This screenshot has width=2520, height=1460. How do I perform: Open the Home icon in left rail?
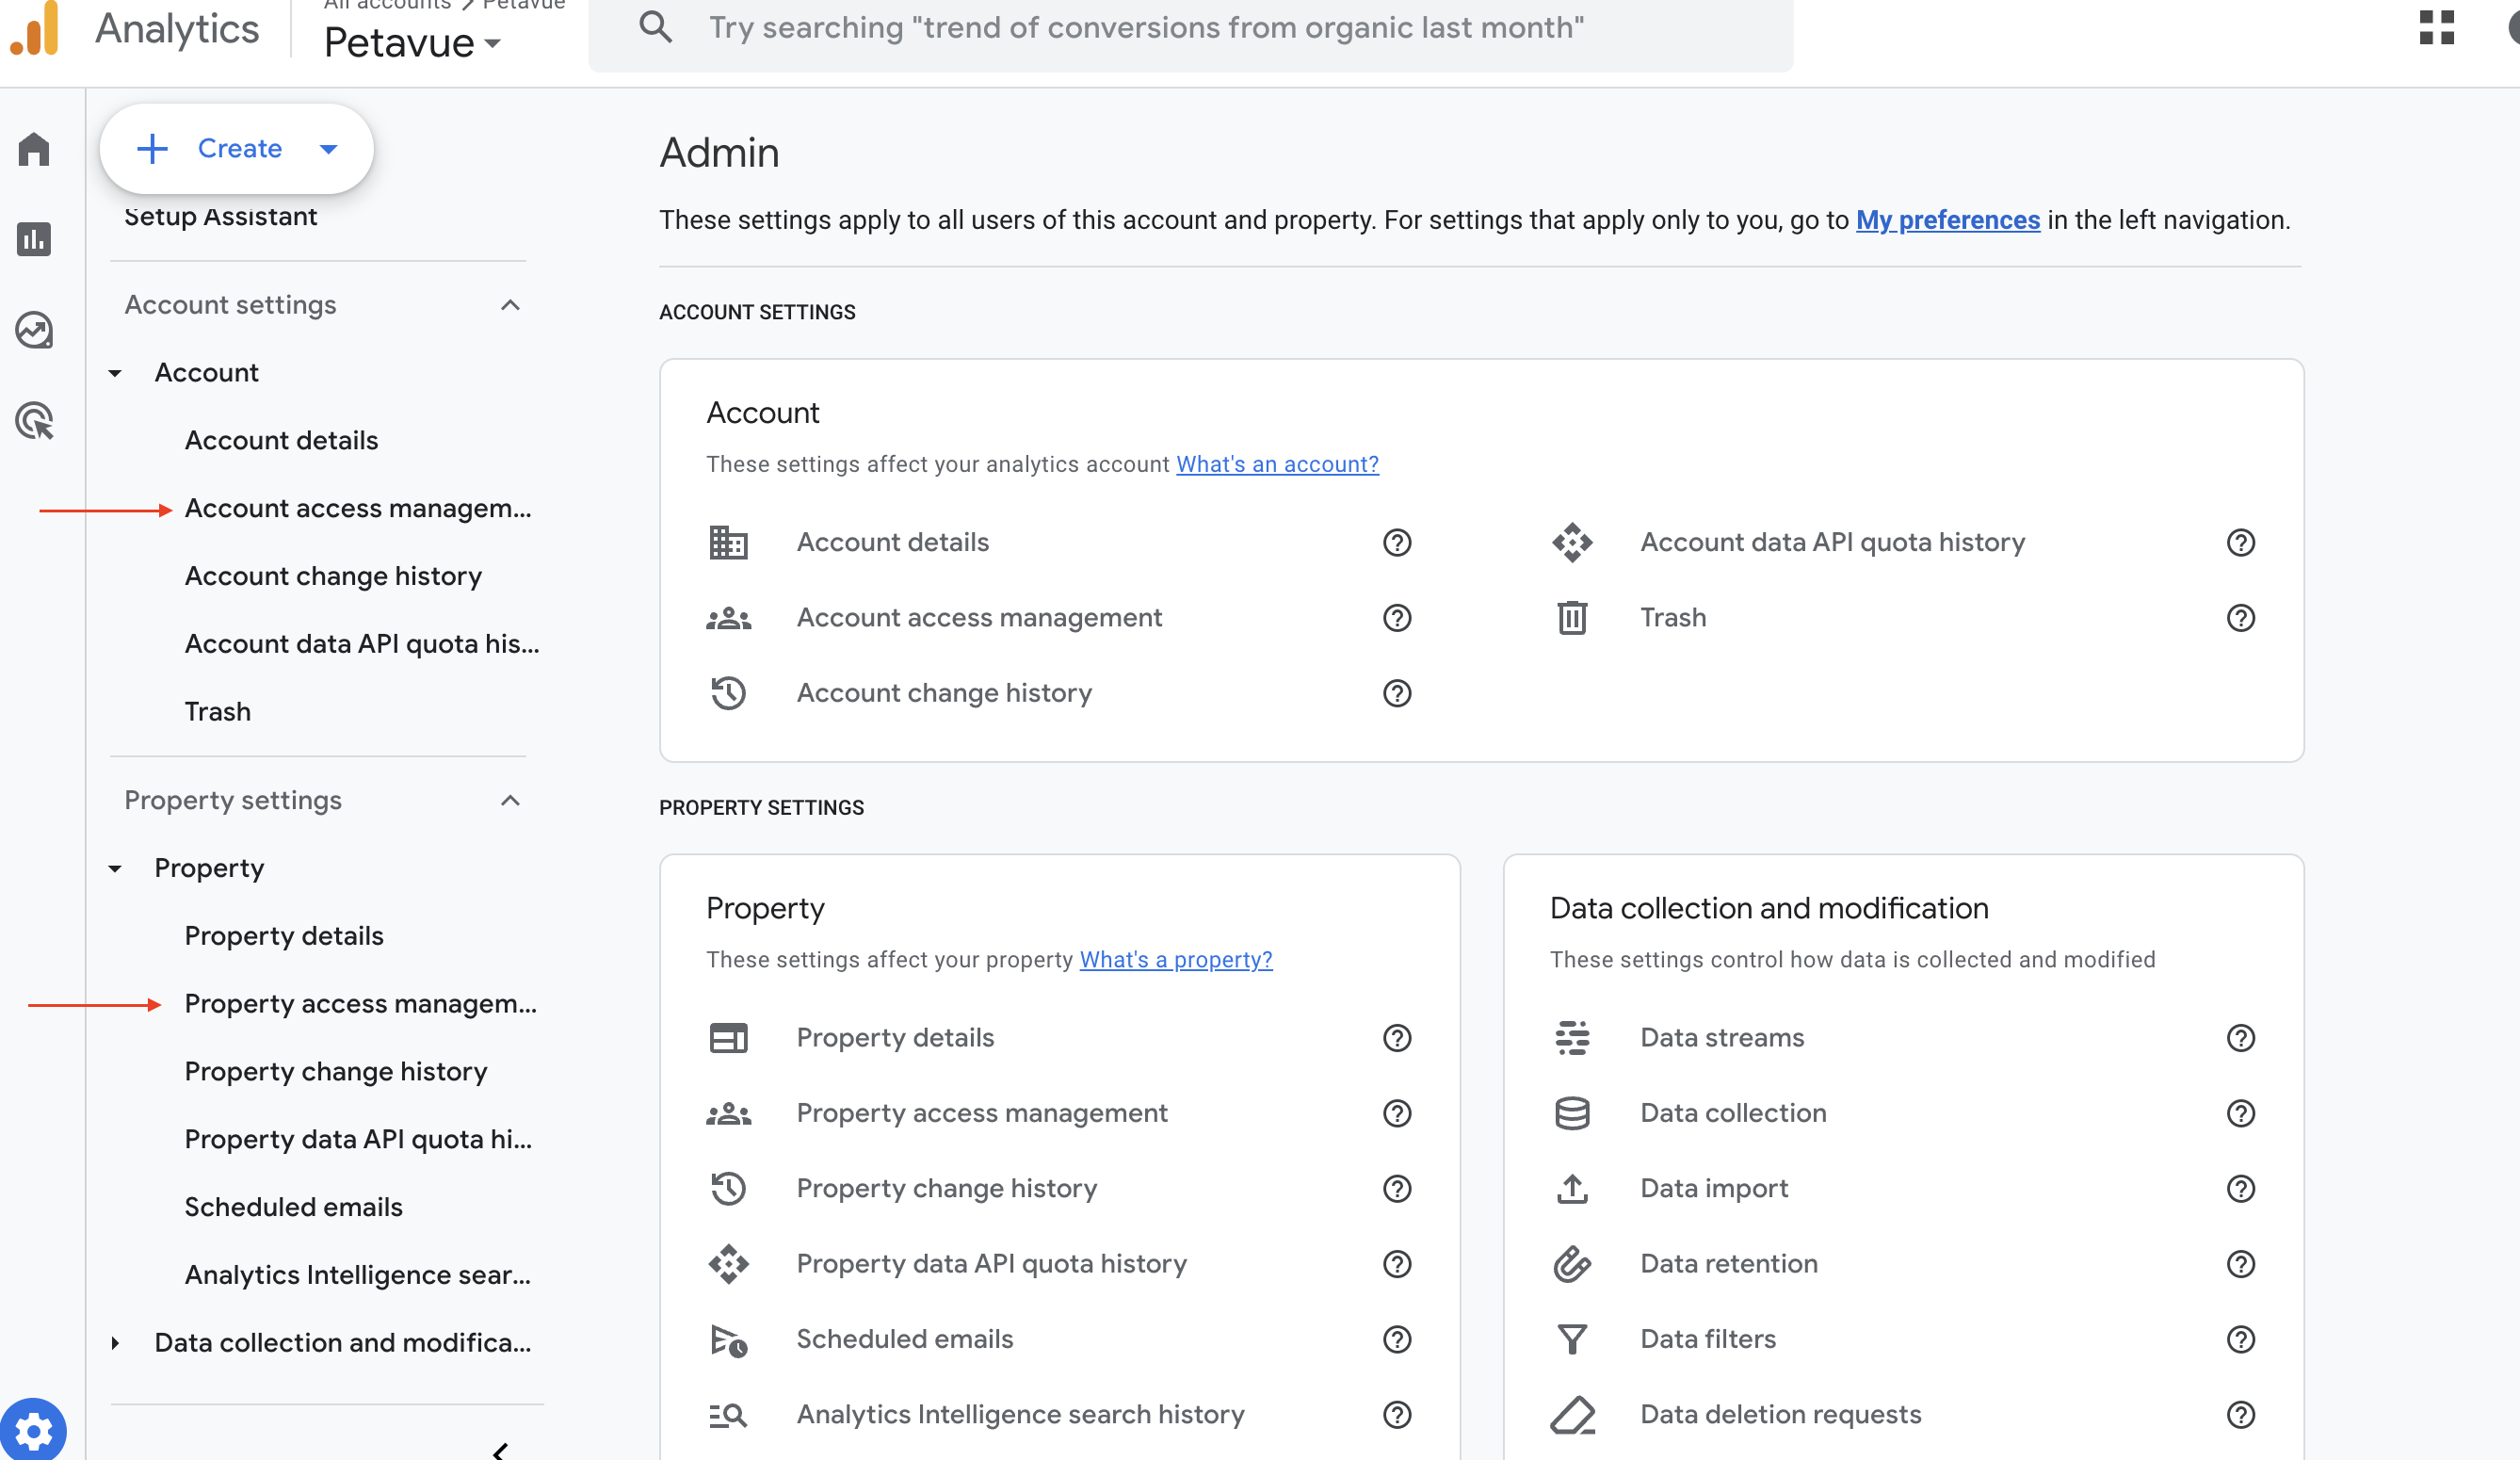pos(34,150)
